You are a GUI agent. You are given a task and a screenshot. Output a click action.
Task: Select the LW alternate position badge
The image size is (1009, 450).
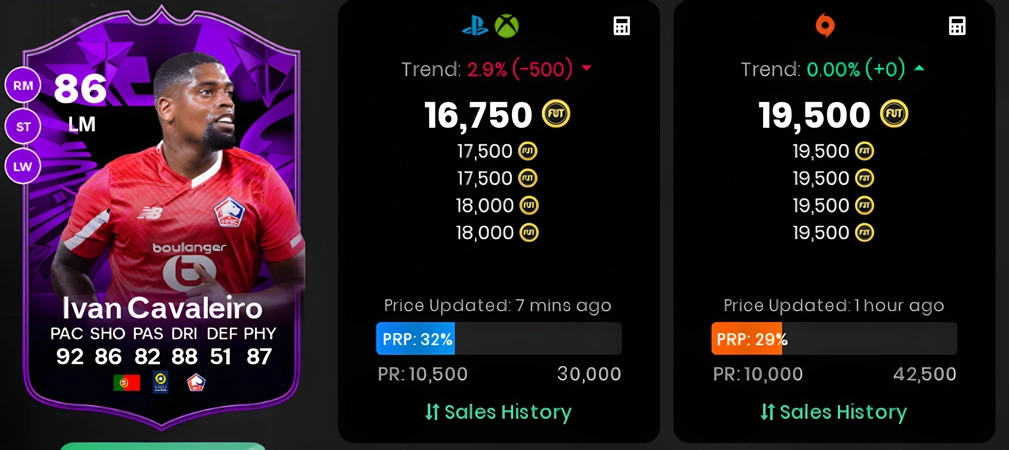point(23,167)
